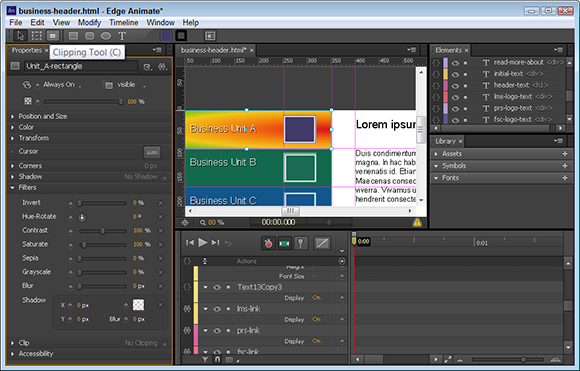Toggle visibility of the prs-link layer
This screenshot has width=580, height=371.
[x=217, y=331]
